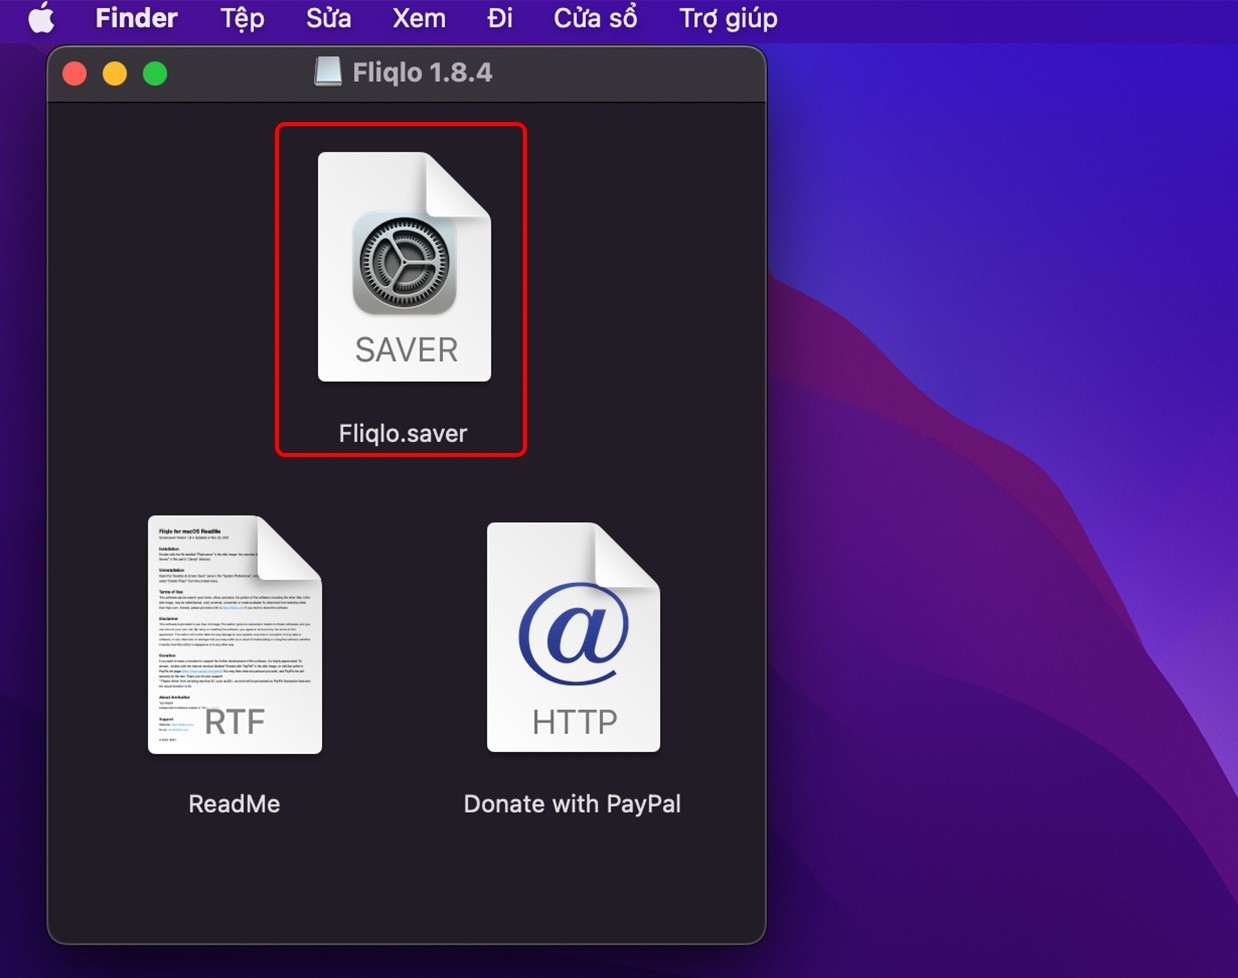
Task: Select the ReadMe RTF document icon
Action: [235, 634]
